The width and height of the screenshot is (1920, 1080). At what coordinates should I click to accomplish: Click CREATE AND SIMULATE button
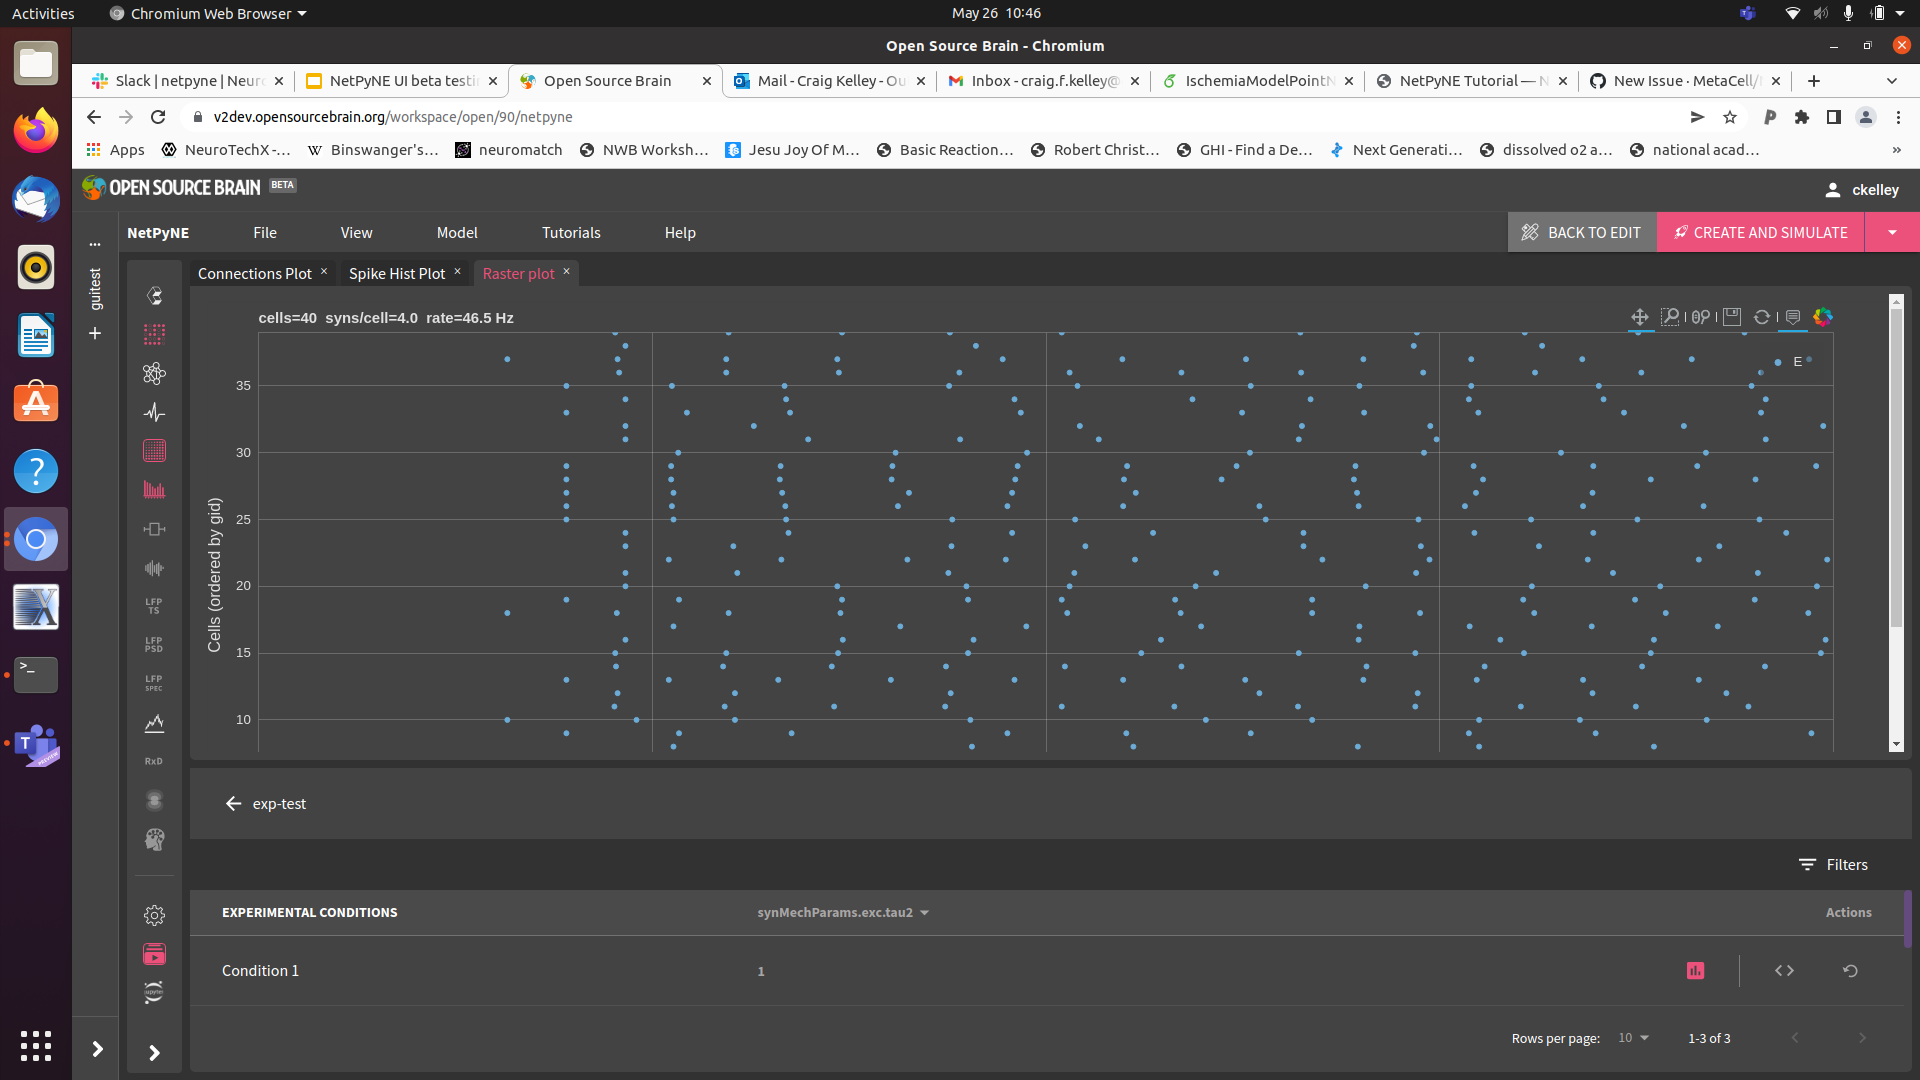pos(1761,232)
